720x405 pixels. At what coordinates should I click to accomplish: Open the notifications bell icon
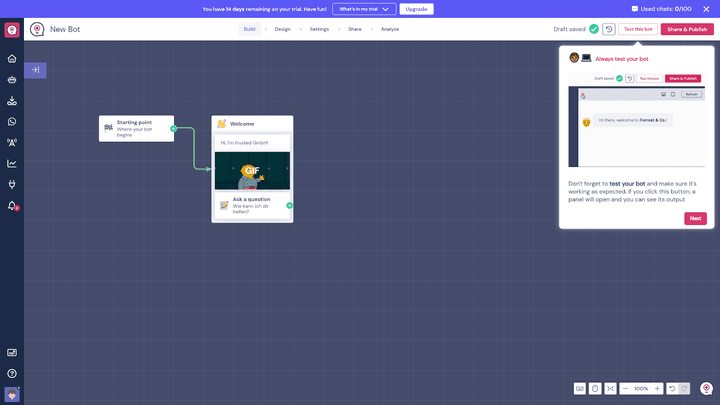(12, 205)
